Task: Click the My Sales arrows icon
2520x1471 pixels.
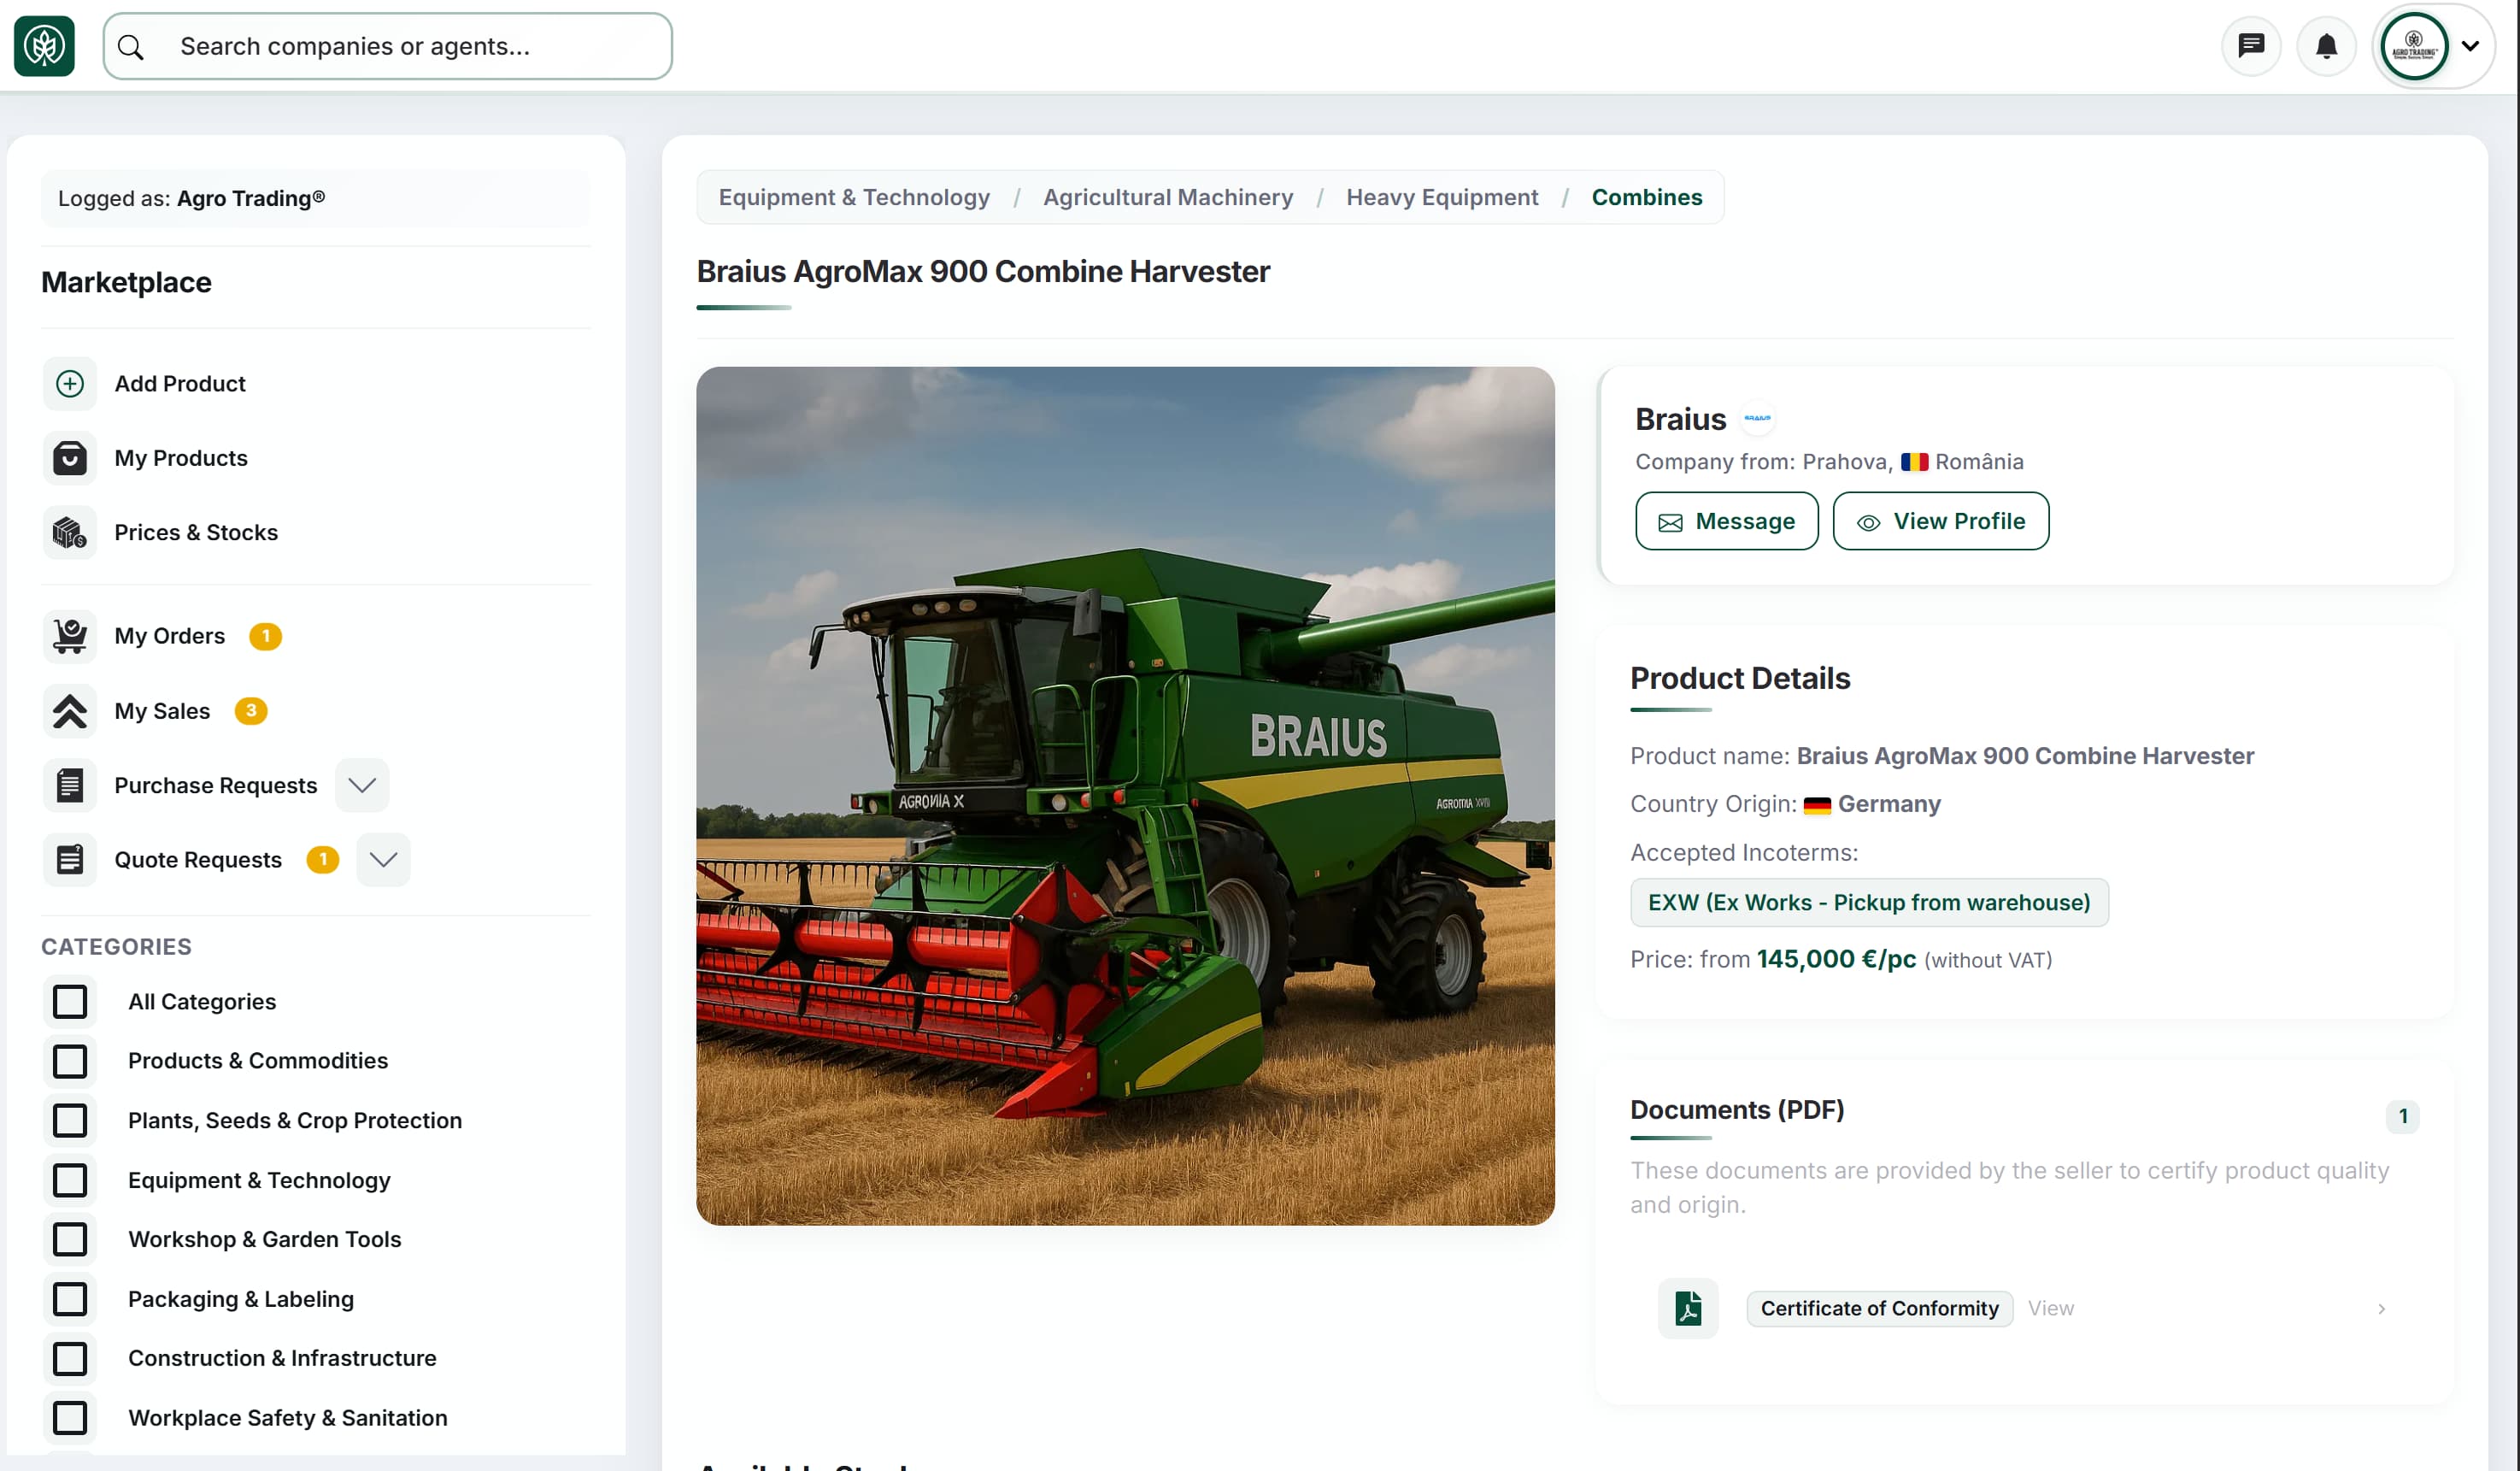Action: pos(70,711)
